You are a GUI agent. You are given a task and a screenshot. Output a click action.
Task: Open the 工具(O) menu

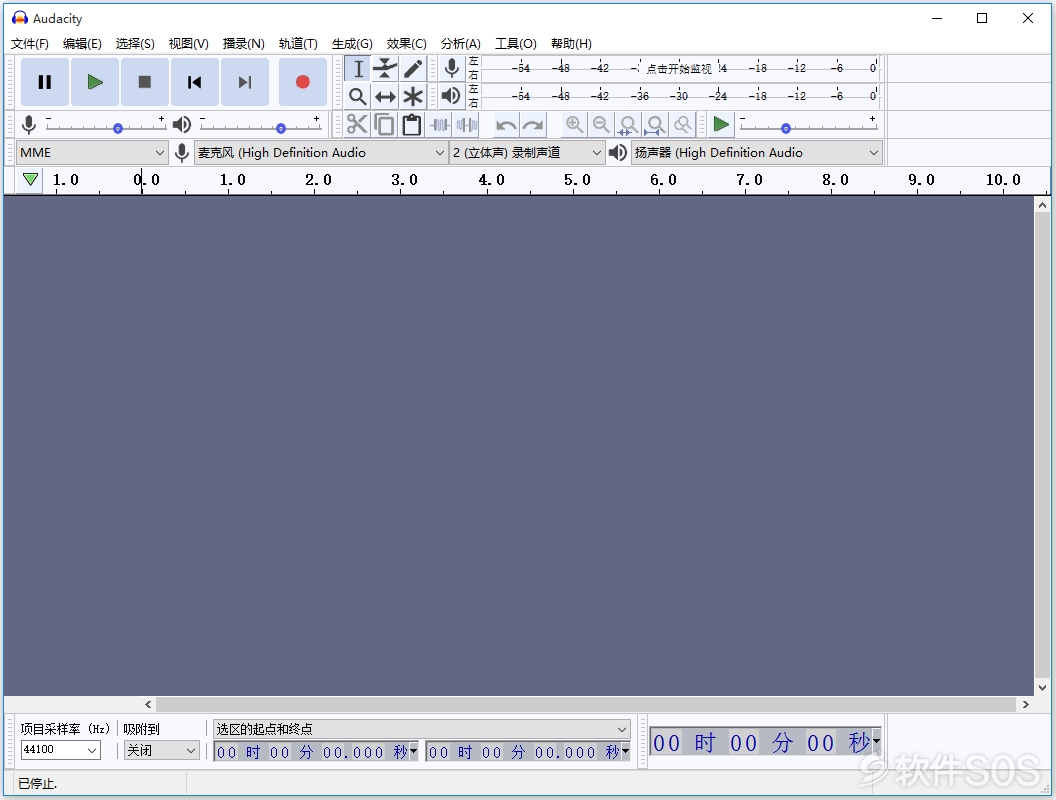516,44
